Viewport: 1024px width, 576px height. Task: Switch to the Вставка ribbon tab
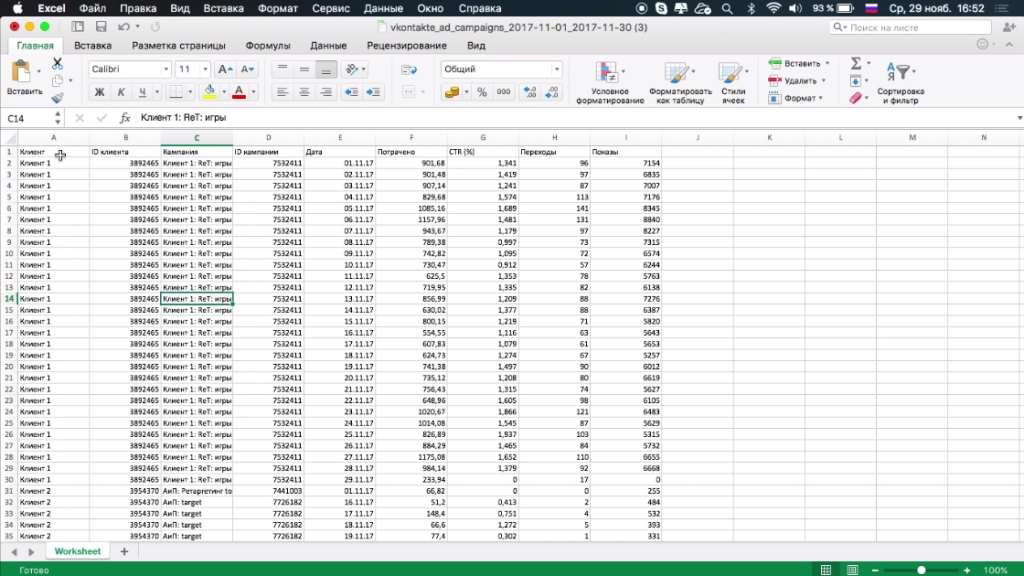point(93,46)
